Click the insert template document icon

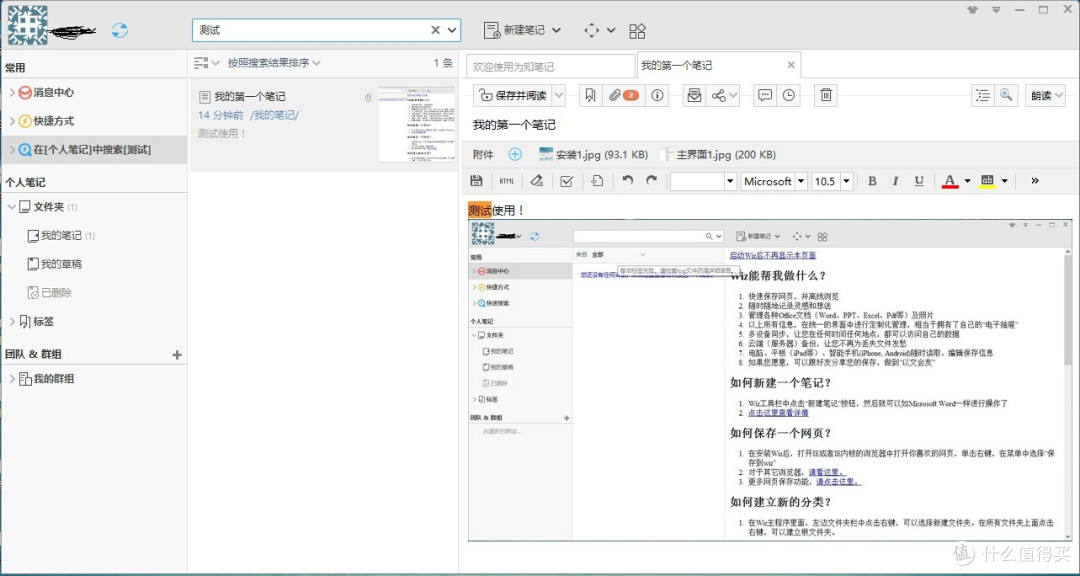(597, 181)
